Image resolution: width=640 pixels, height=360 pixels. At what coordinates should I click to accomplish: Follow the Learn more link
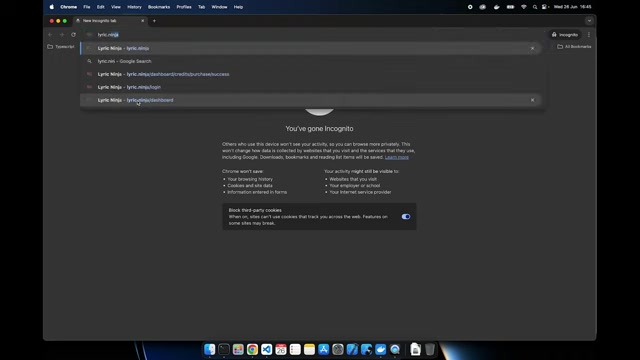pyautogui.click(x=396, y=157)
